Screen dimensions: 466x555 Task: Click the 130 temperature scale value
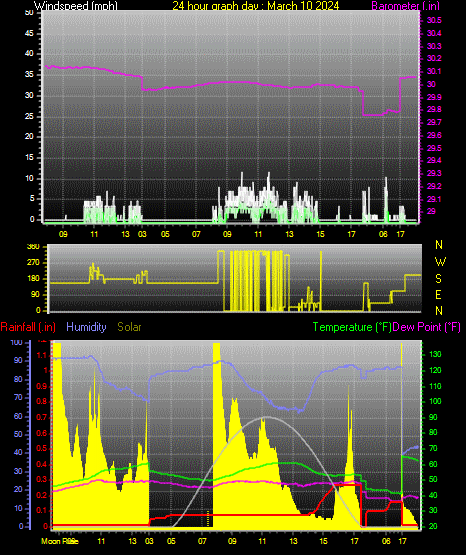[435, 354]
